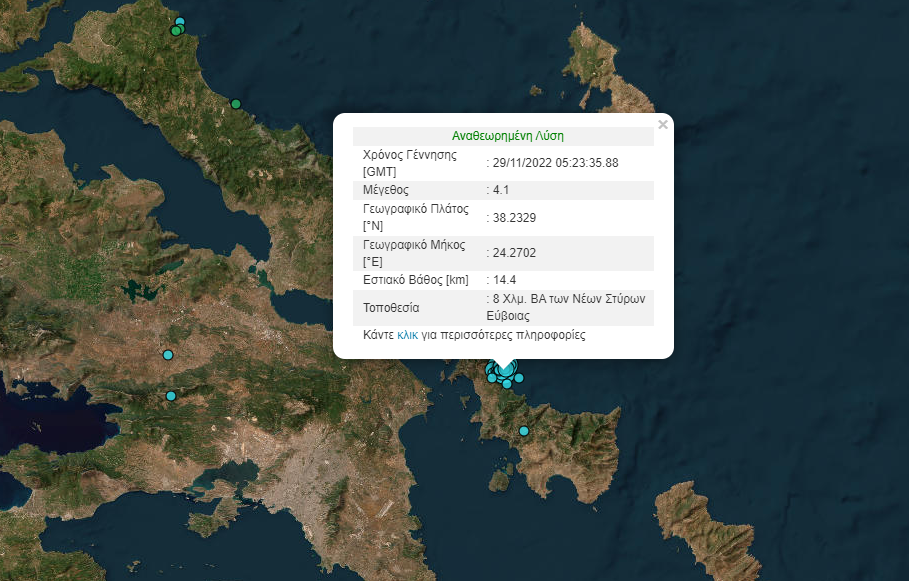Click the cyan marker atop the northern green markers
Screen dimensions: 909x581
(180, 22)
